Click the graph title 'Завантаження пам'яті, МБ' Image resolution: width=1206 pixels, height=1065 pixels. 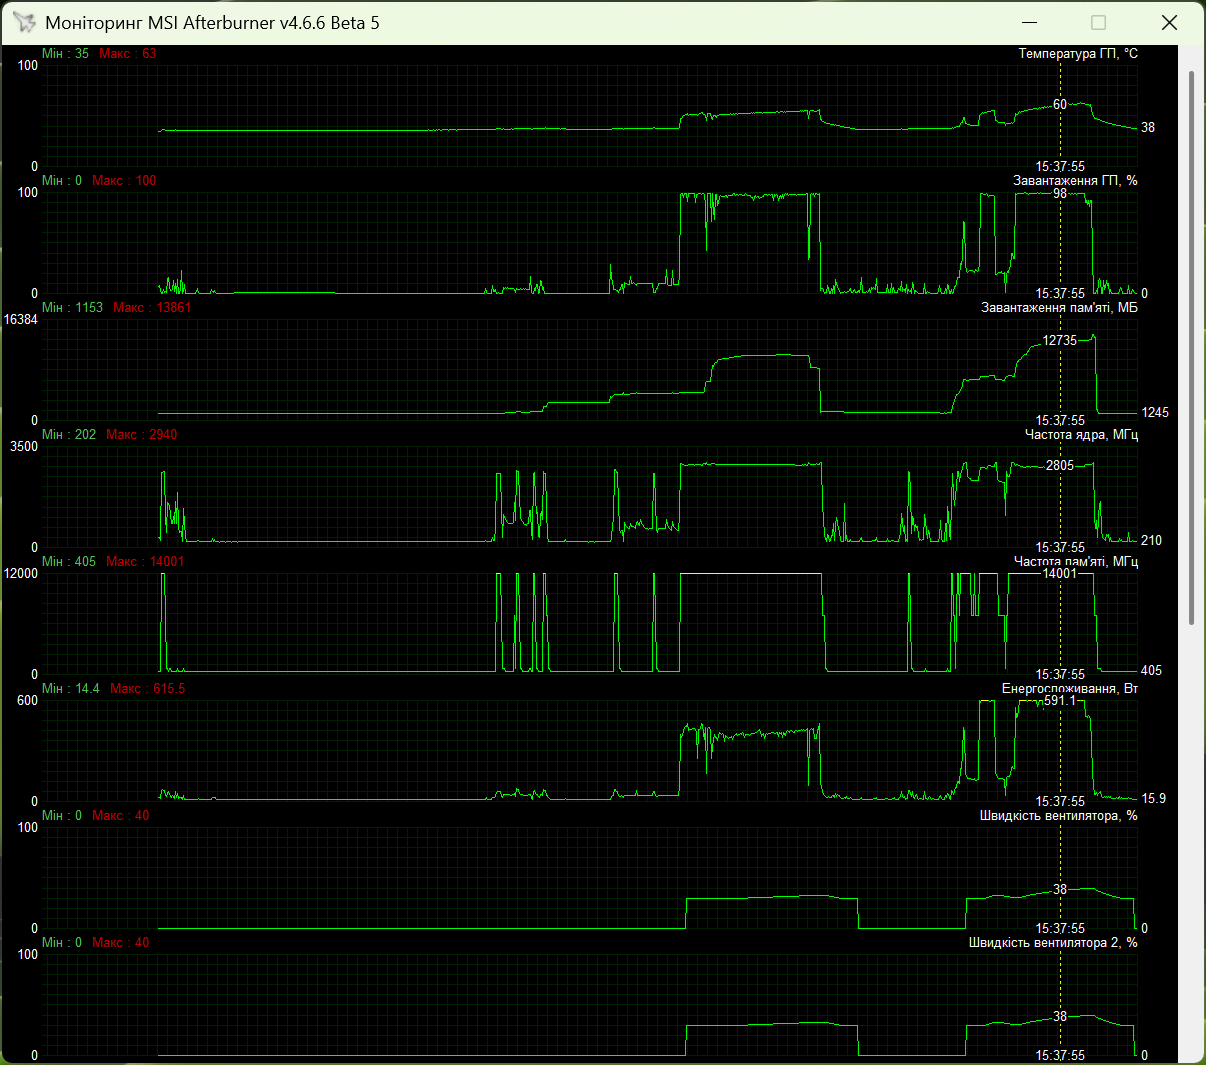(1059, 308)
